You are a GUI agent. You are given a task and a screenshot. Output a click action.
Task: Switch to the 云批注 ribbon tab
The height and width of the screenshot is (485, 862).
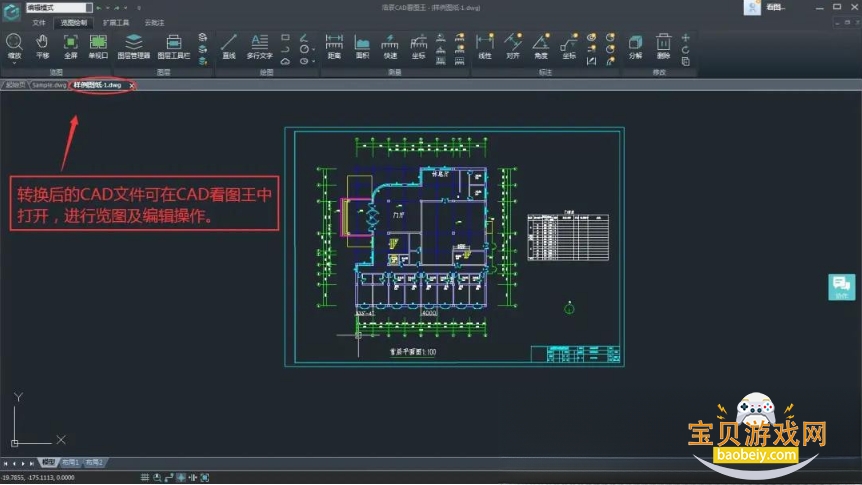154,23
